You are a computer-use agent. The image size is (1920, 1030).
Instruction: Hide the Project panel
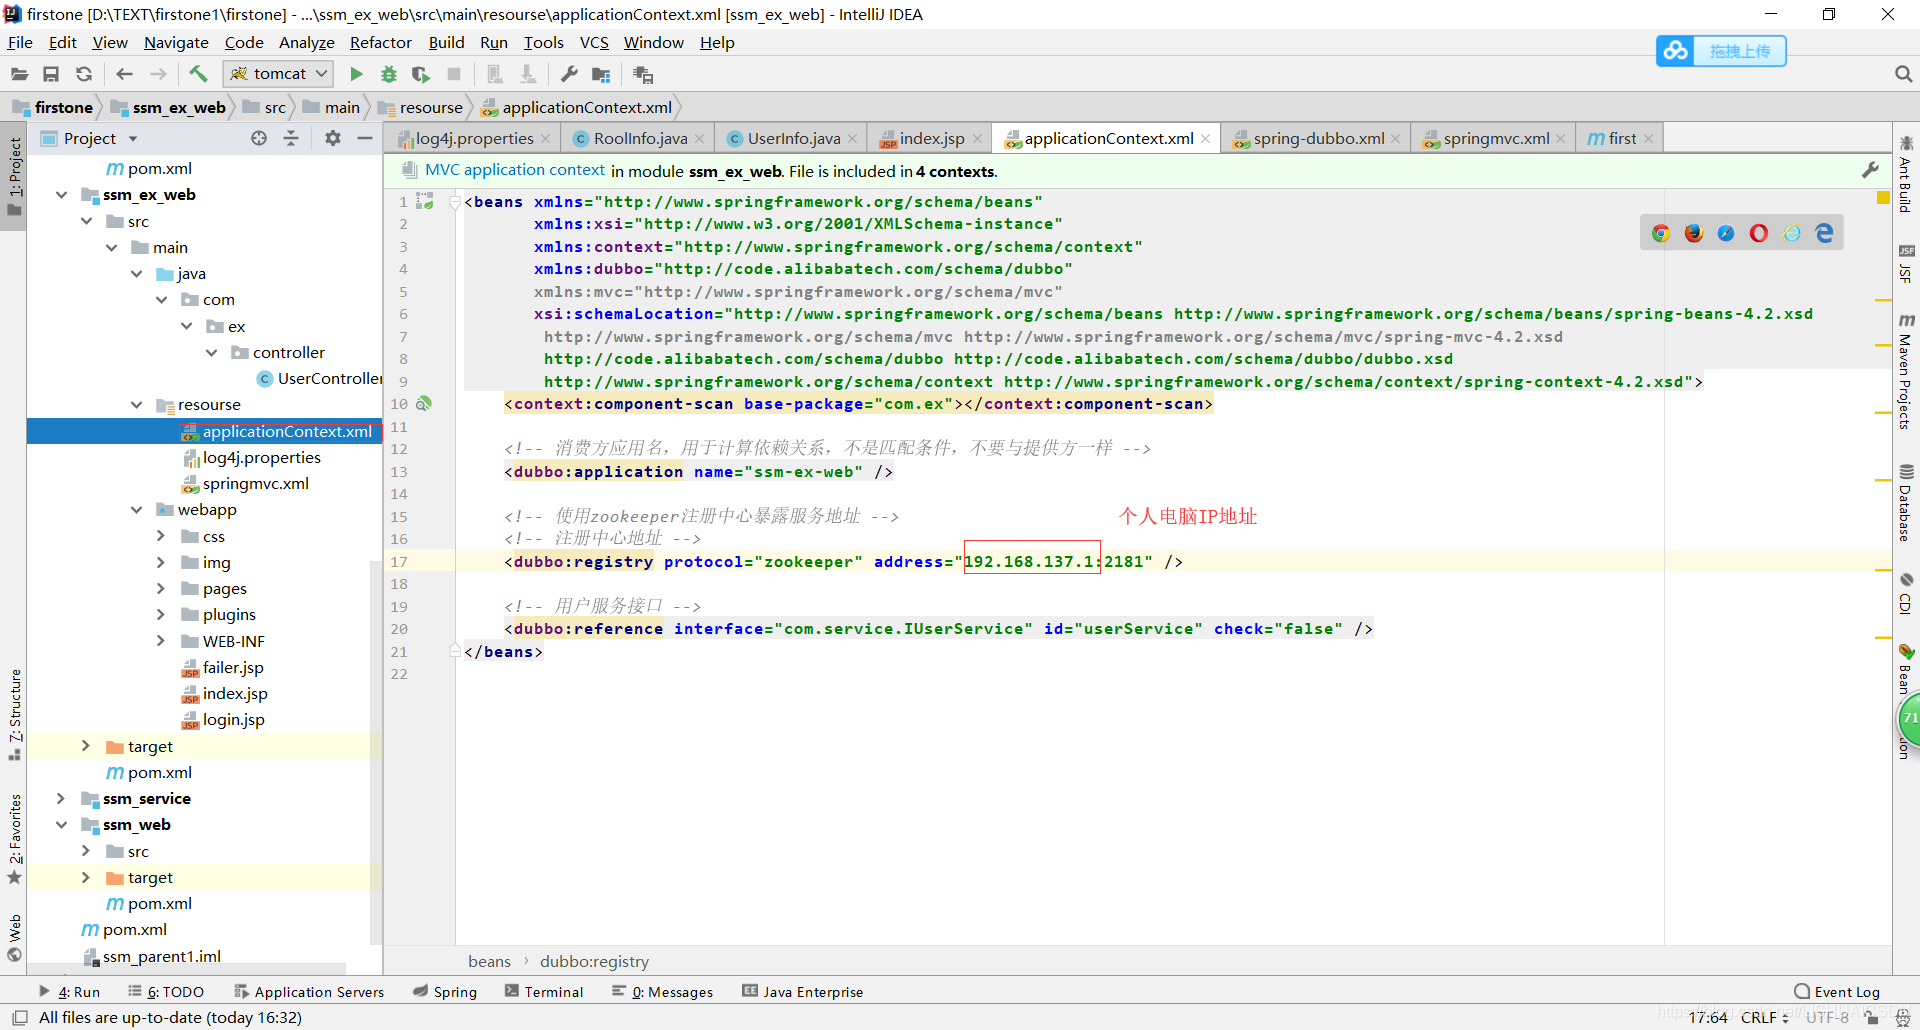[x=365, y=138]
